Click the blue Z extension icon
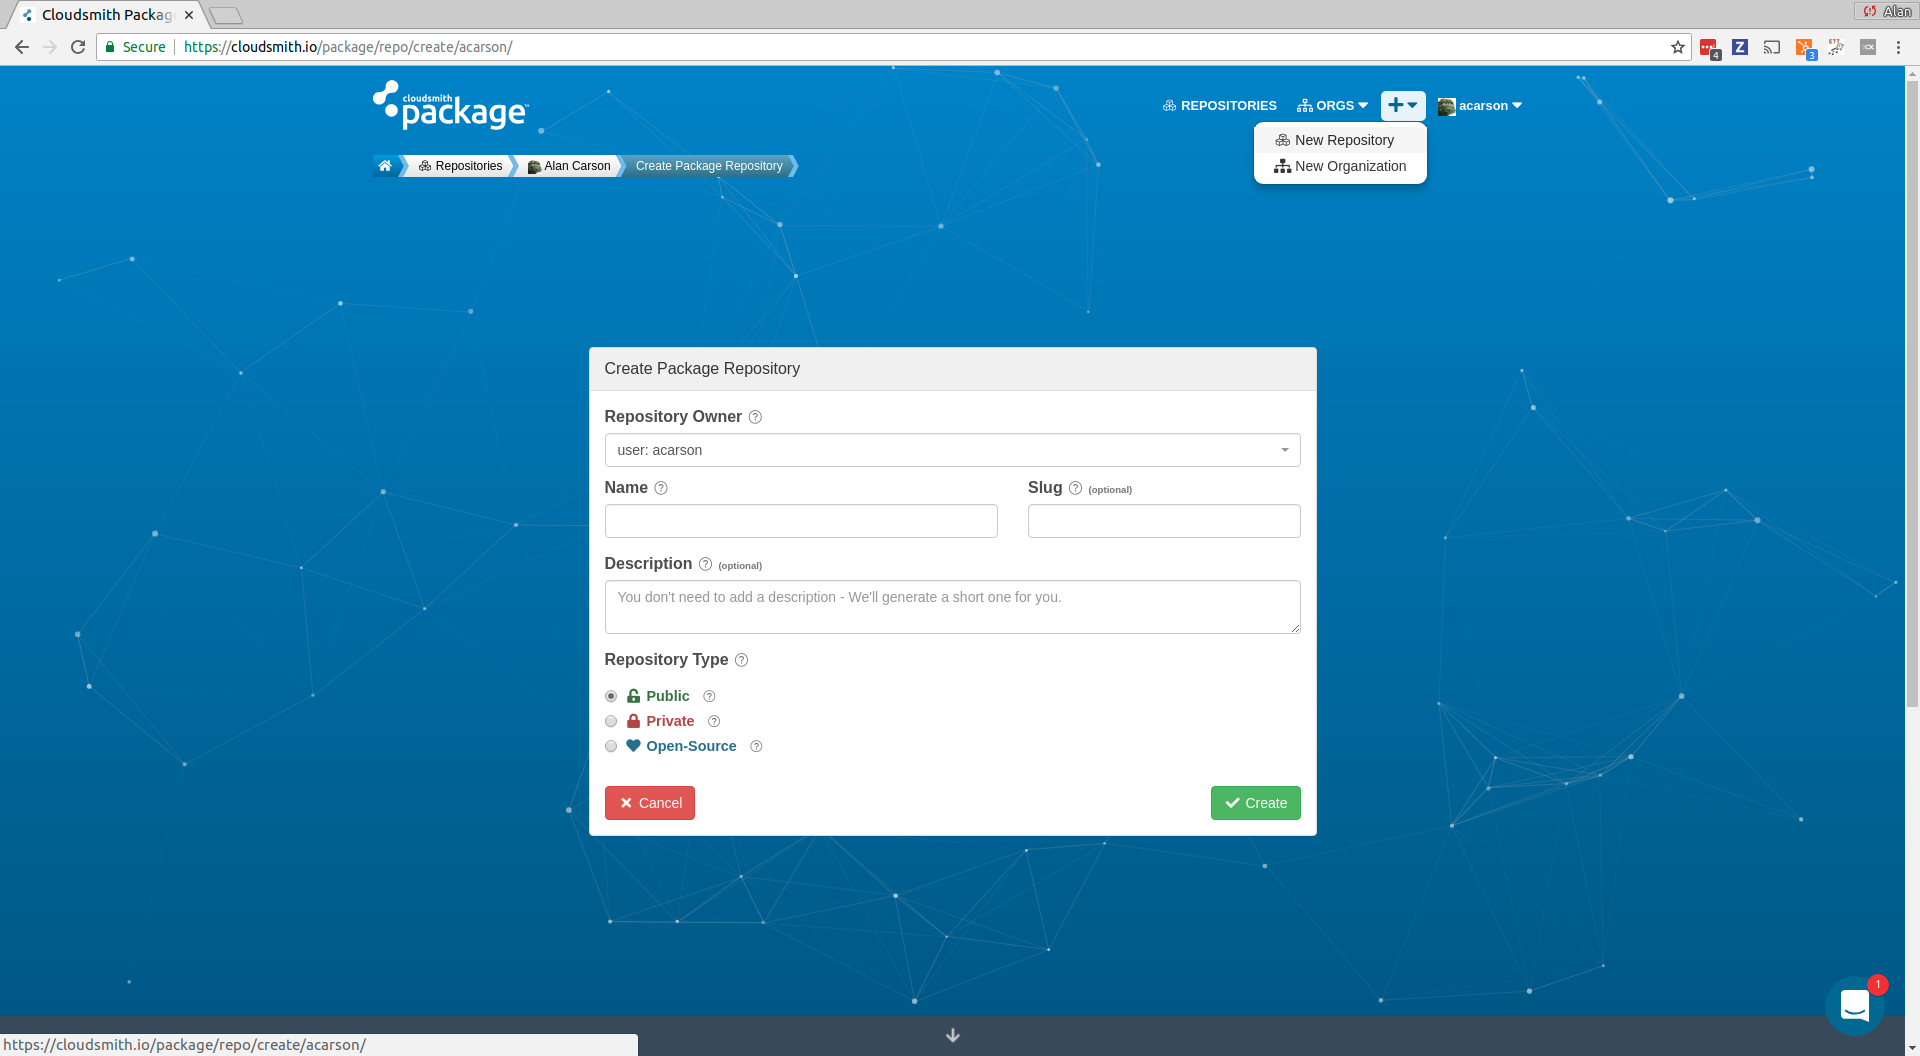Viewport: 1920px width, 1056px height. pos(1740,47)
